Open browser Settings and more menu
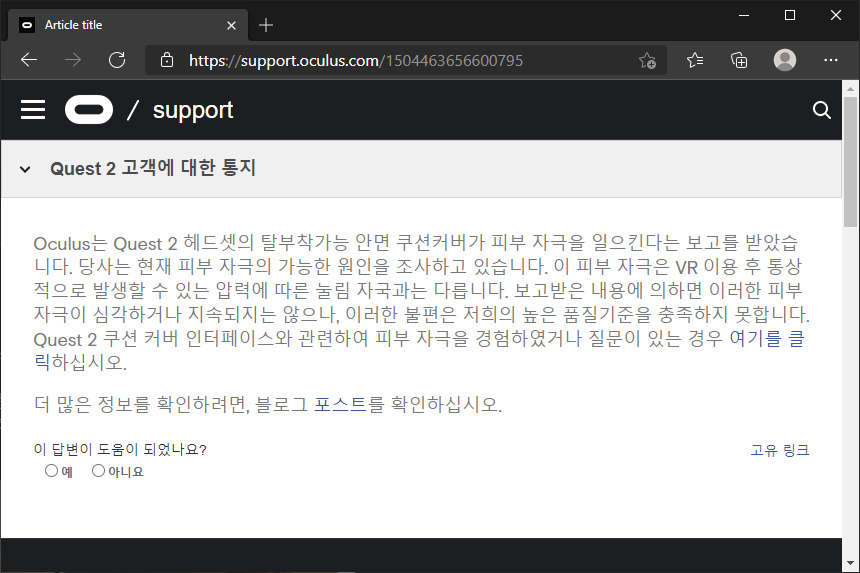The height and width of the screenshot is (573, 860). (x=831, y=60)
